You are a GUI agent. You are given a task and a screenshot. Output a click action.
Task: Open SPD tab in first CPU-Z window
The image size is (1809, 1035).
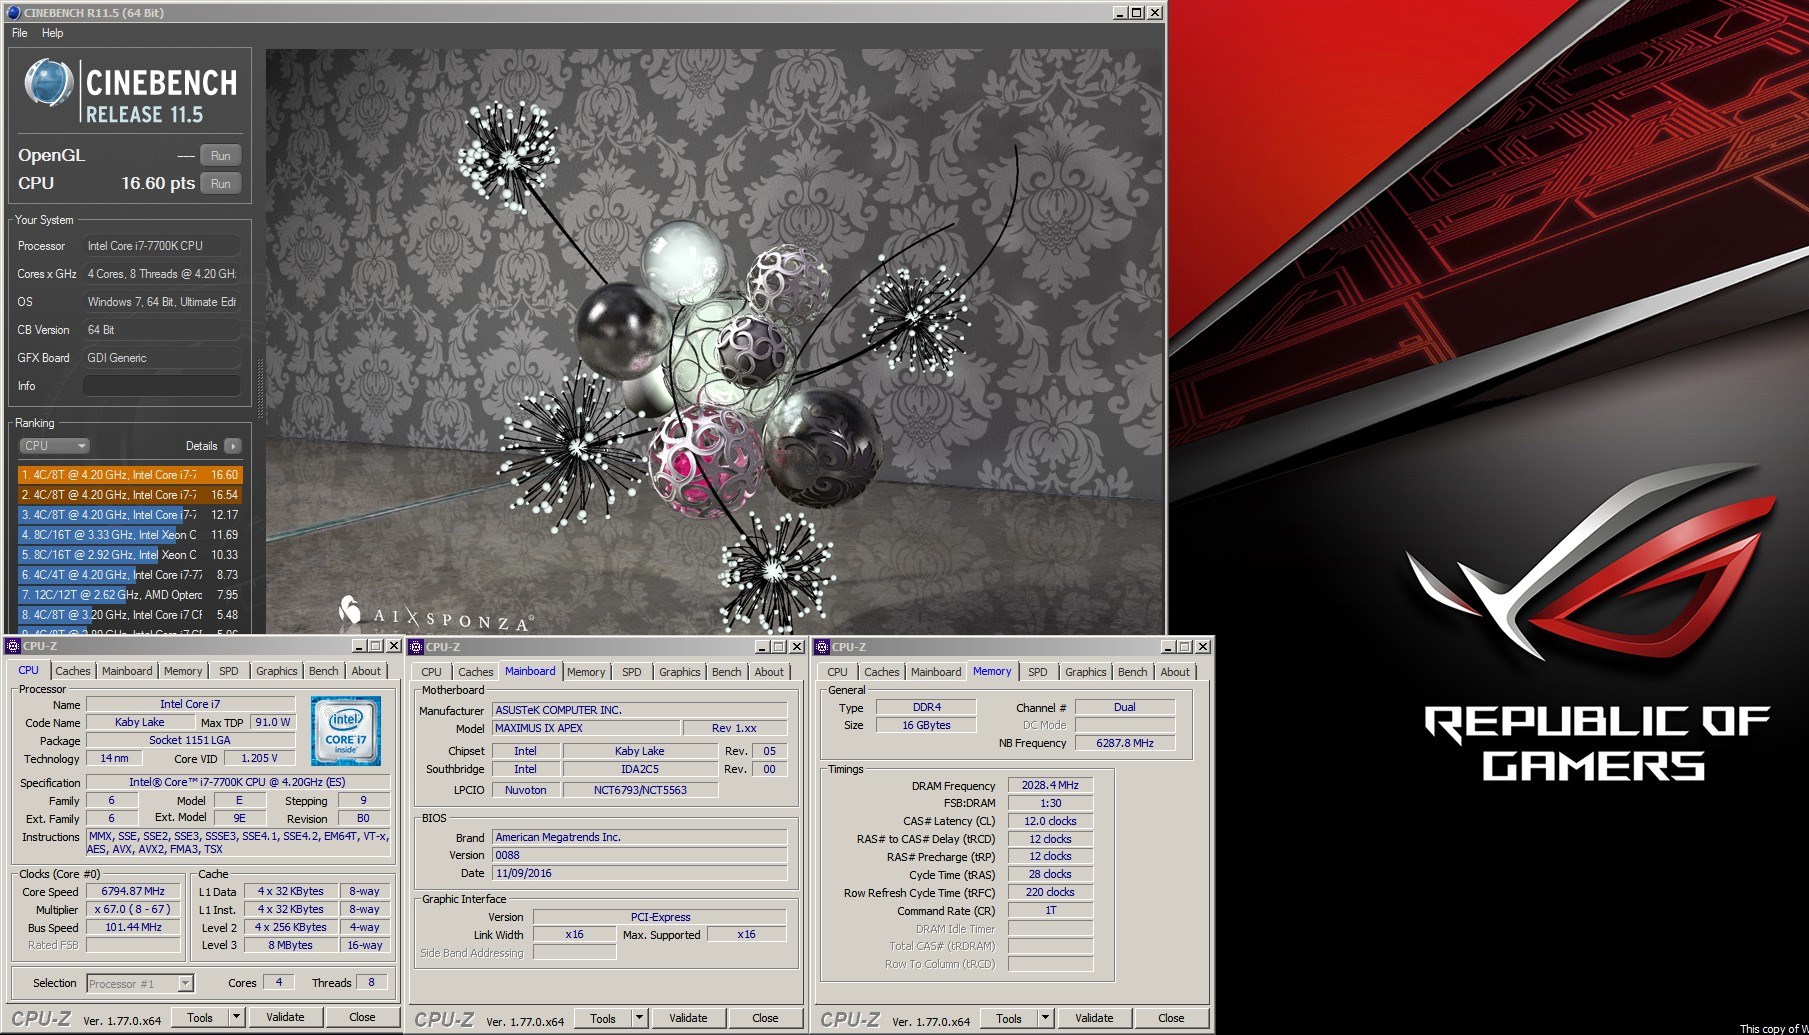pos(229,671)
